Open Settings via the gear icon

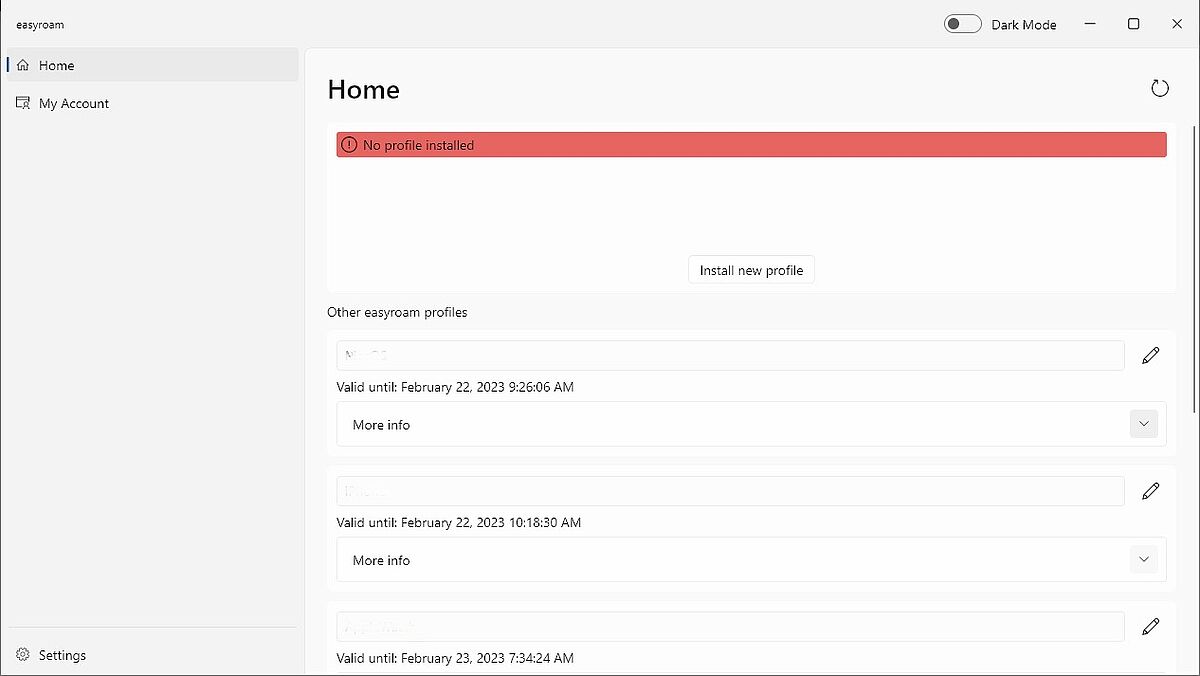point(23,655)
